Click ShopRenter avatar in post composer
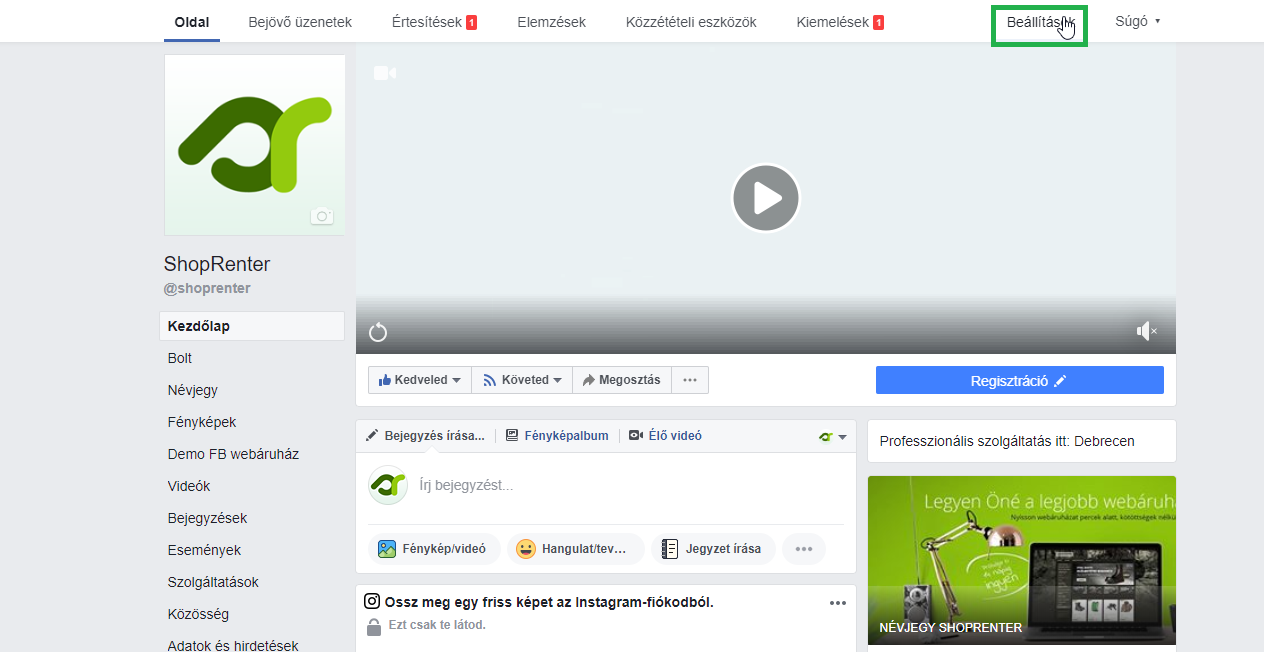Image resolution: width=1264 pixels, height=652 pixels. [x=388, y=485]
